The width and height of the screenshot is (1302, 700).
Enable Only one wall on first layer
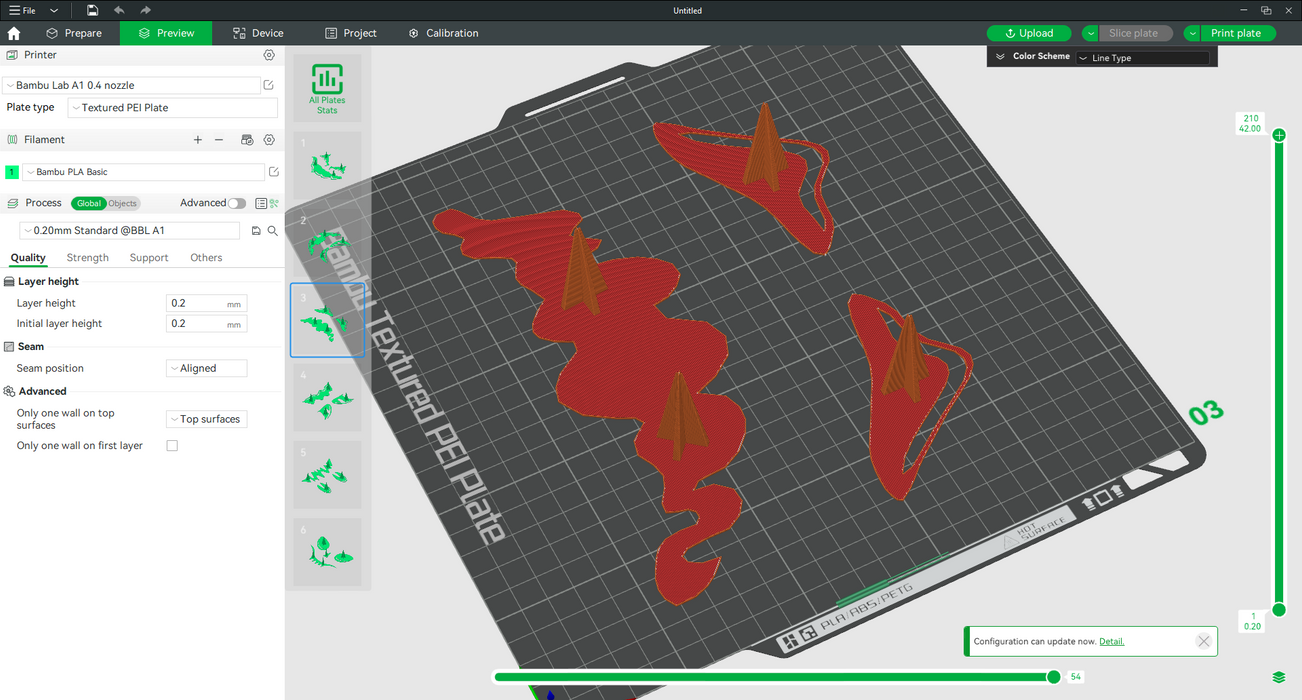click(x=172, y=446)
